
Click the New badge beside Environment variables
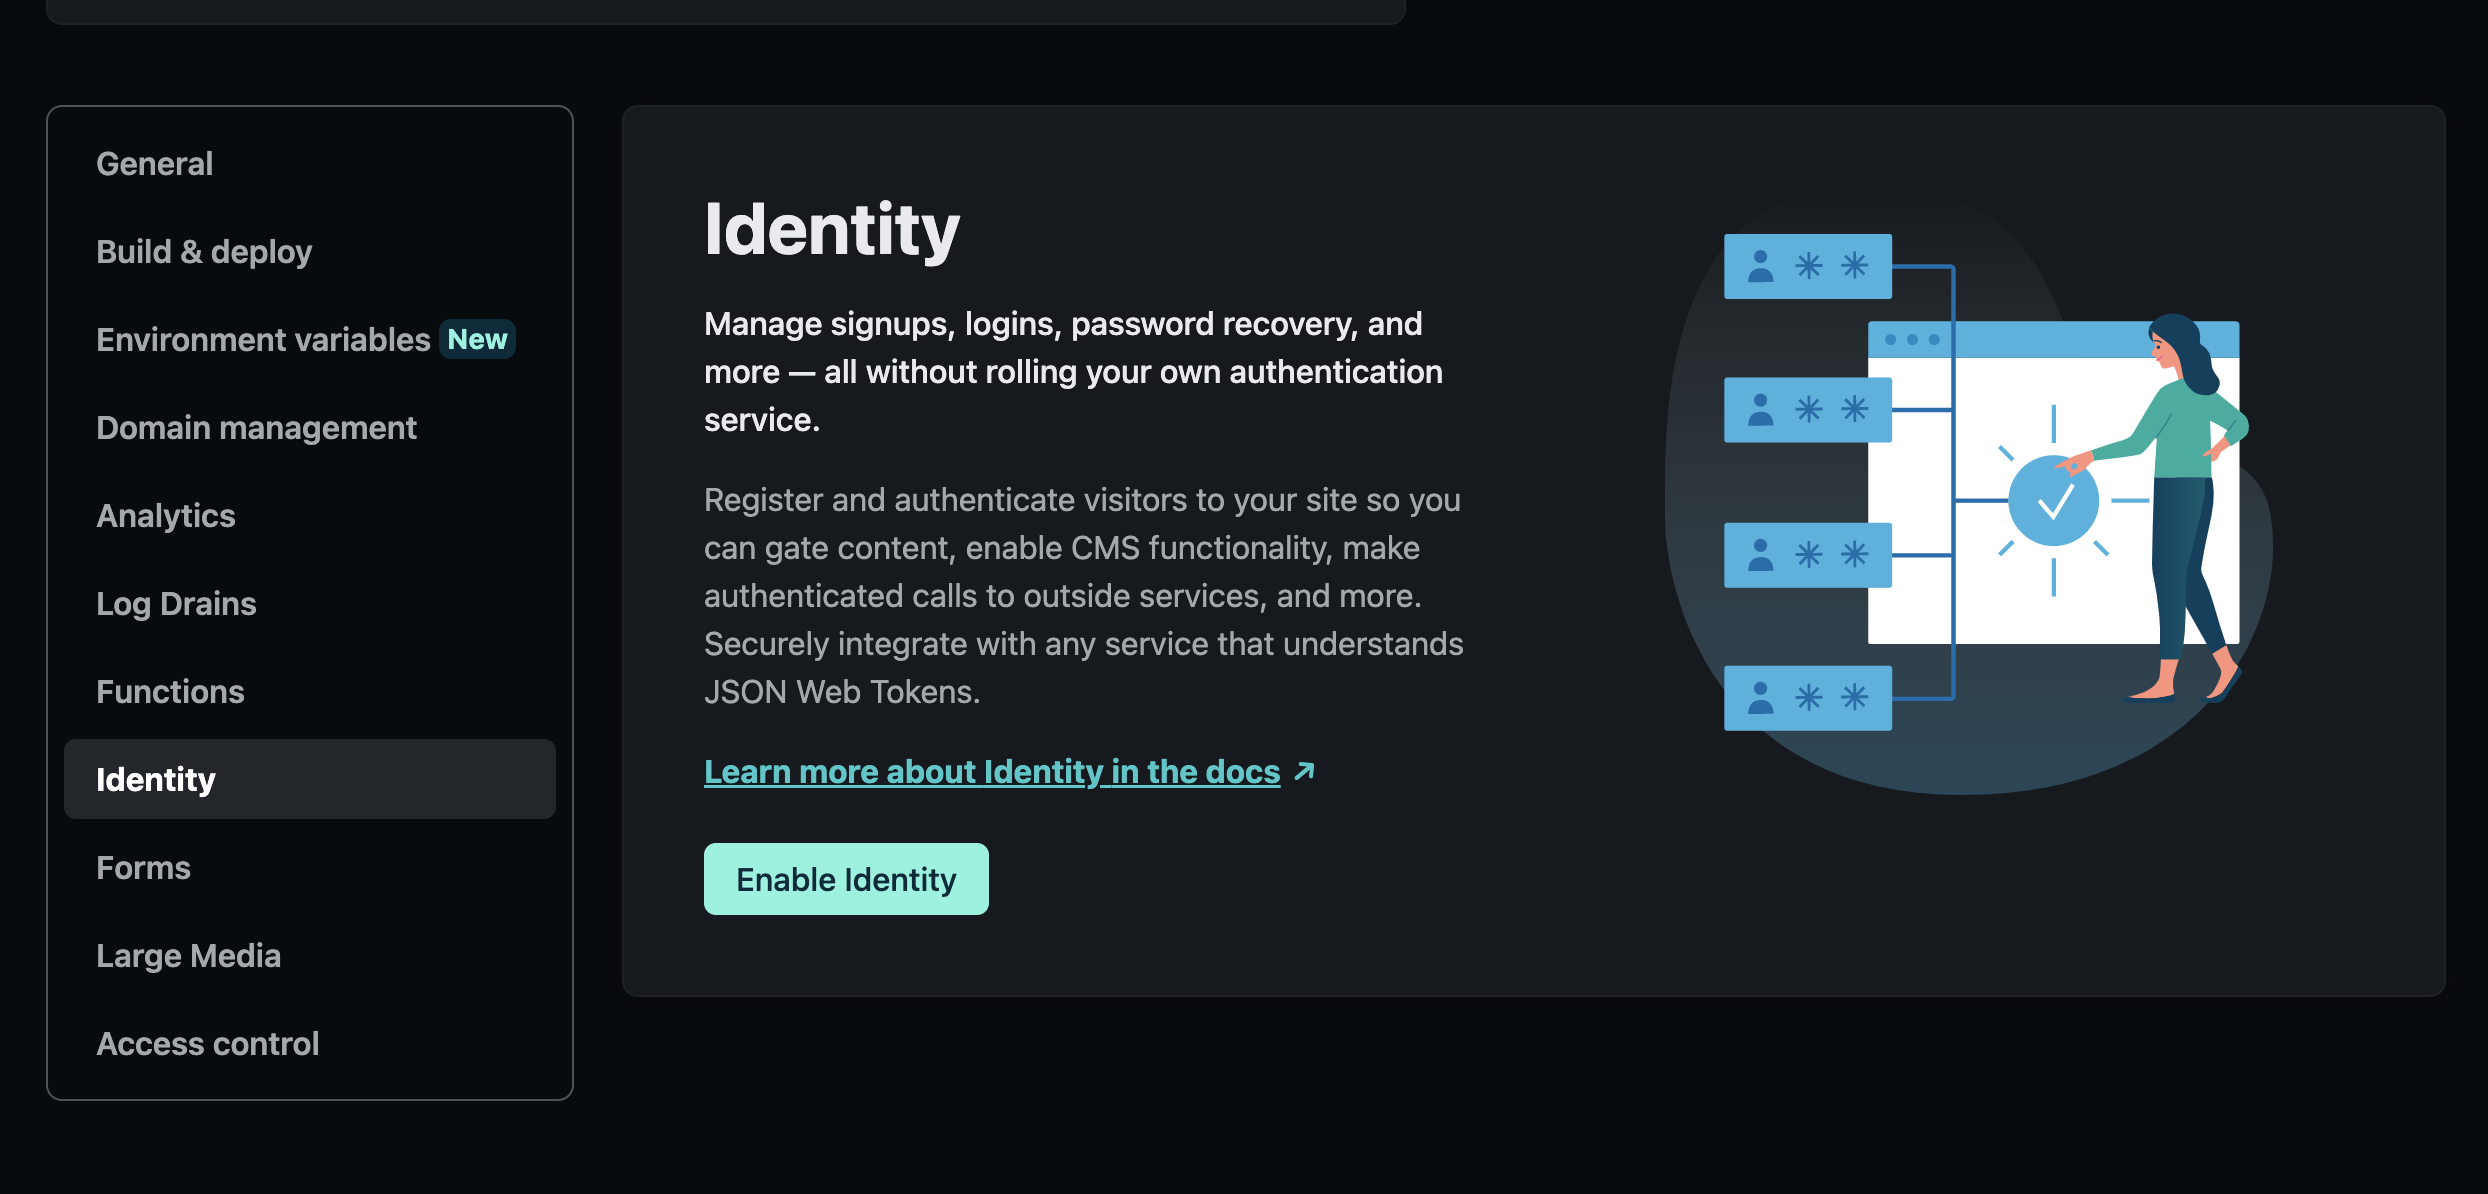(x=477, y=339)
